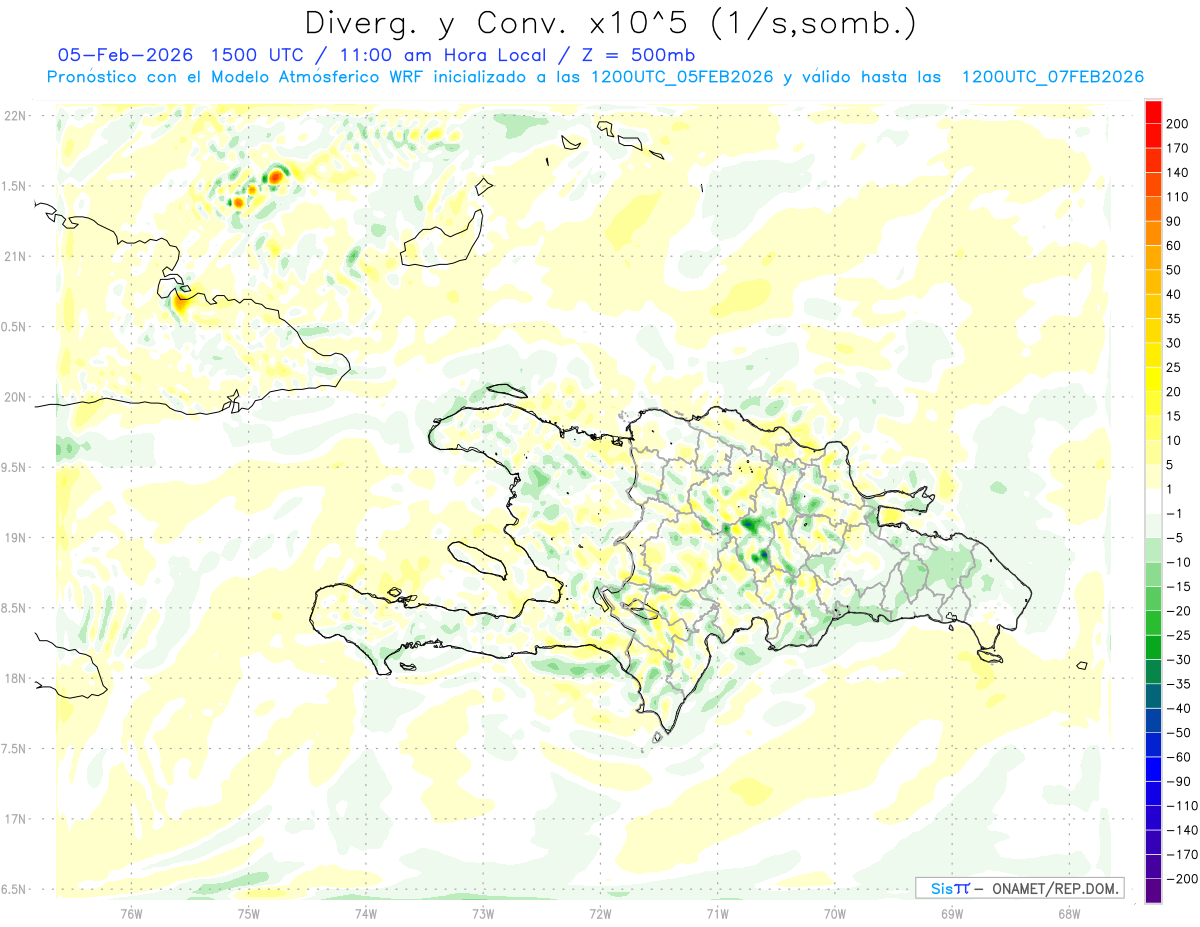Click the positive "25" colorbar label
The height and width of the screenshot is (927, 1200).
(x=1175, y=367)
